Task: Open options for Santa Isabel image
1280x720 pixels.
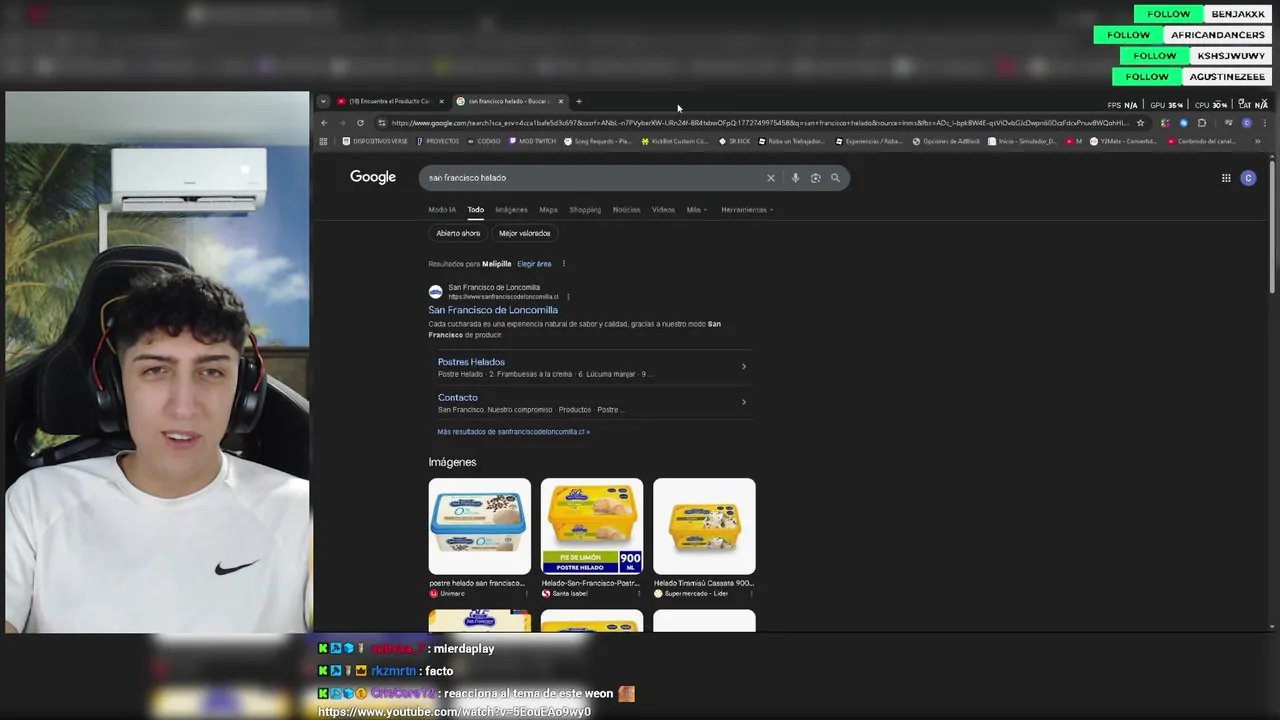Action: (639, 593)
